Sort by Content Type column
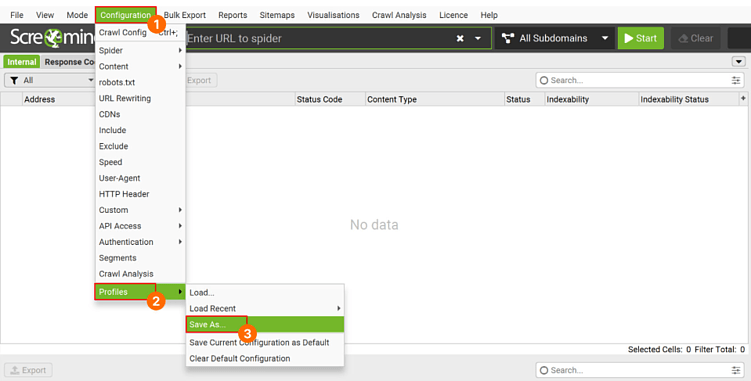 pyautogui.click(x=434, y=99)
